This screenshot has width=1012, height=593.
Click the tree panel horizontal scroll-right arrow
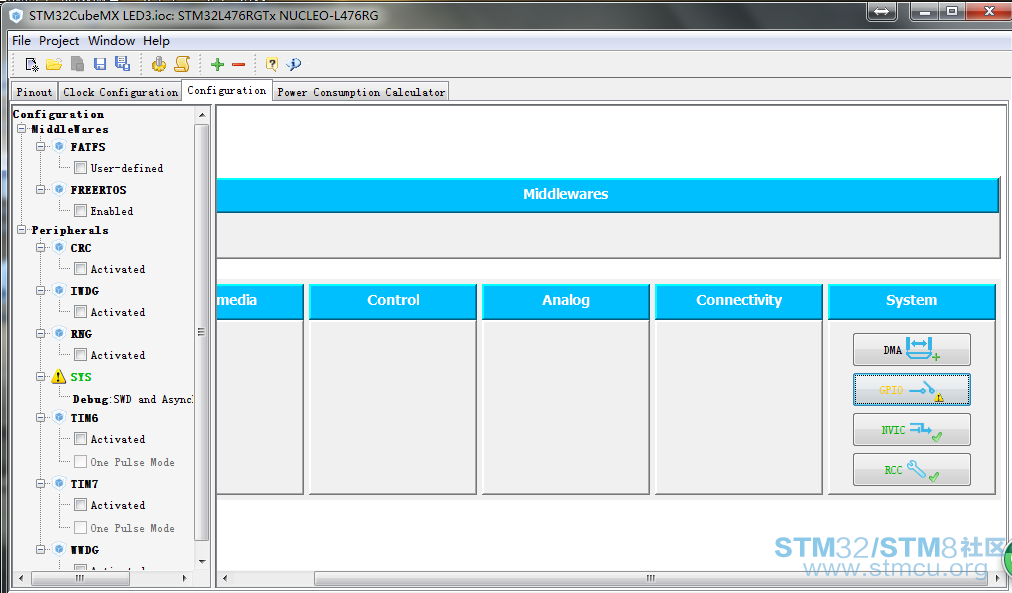[185, 578]
